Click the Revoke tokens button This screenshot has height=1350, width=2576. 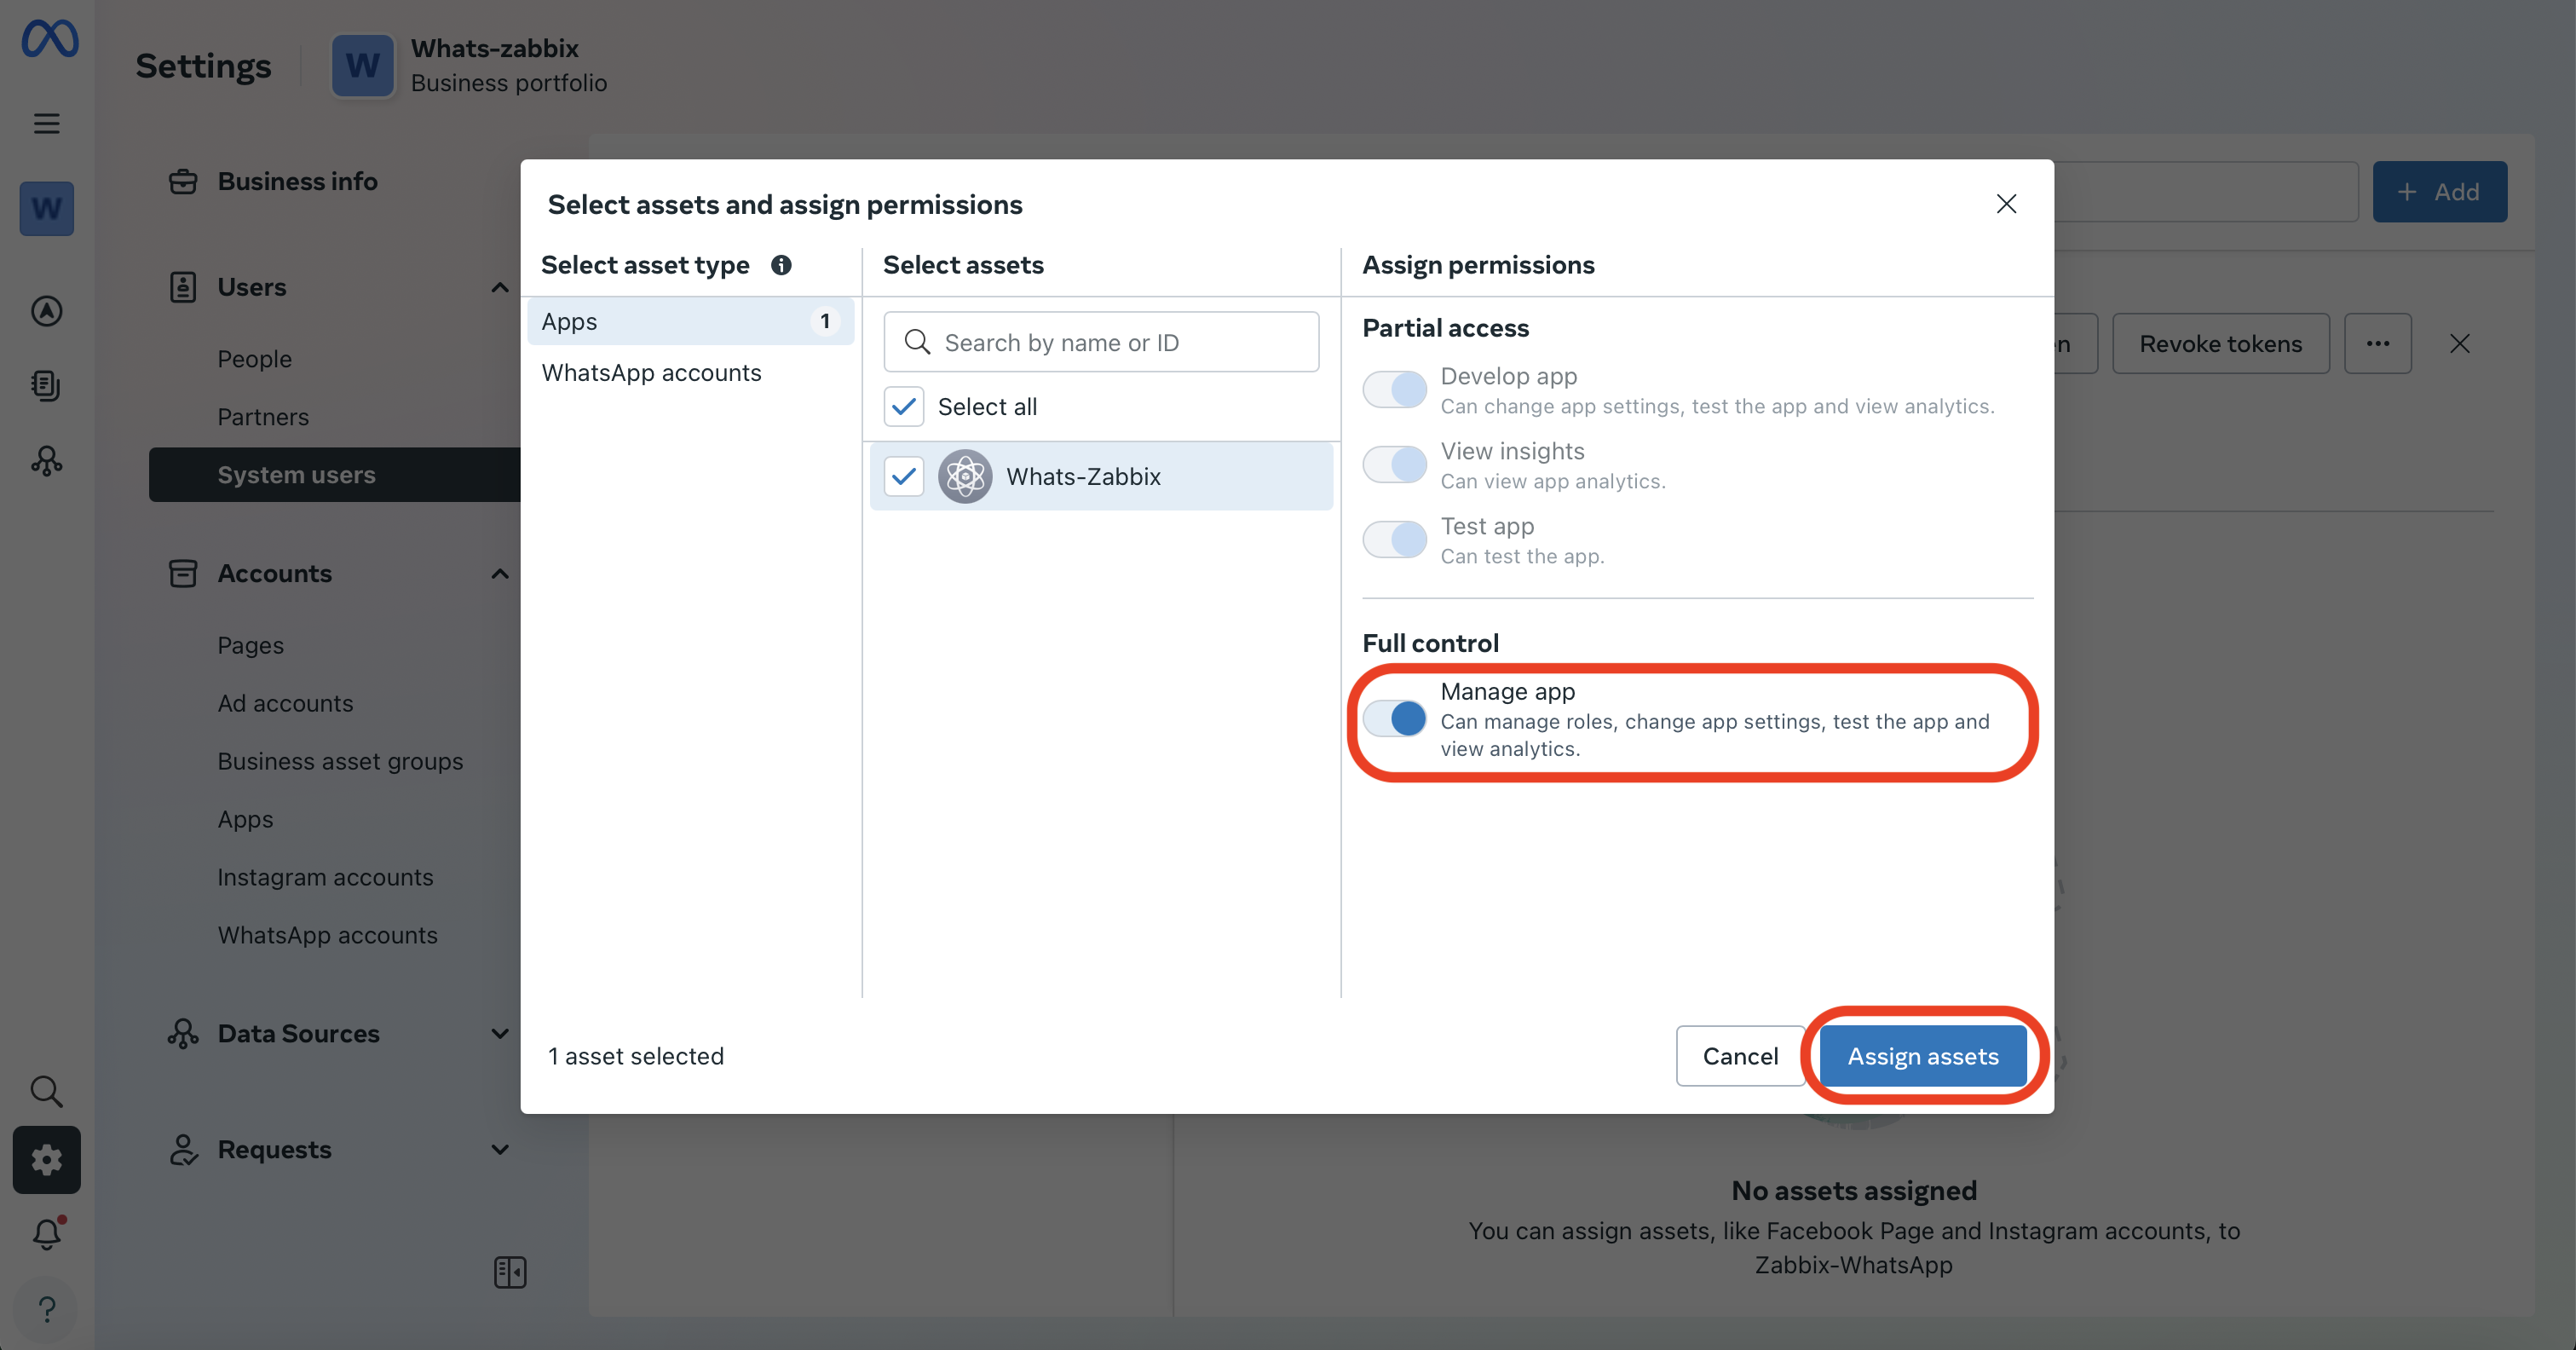[x=2220, y=344]
